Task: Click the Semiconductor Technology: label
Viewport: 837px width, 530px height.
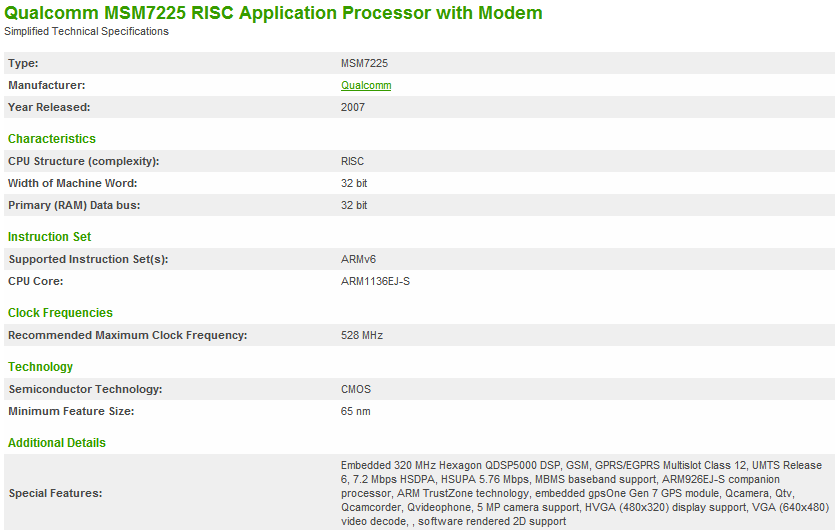Action: click(85, 389)
